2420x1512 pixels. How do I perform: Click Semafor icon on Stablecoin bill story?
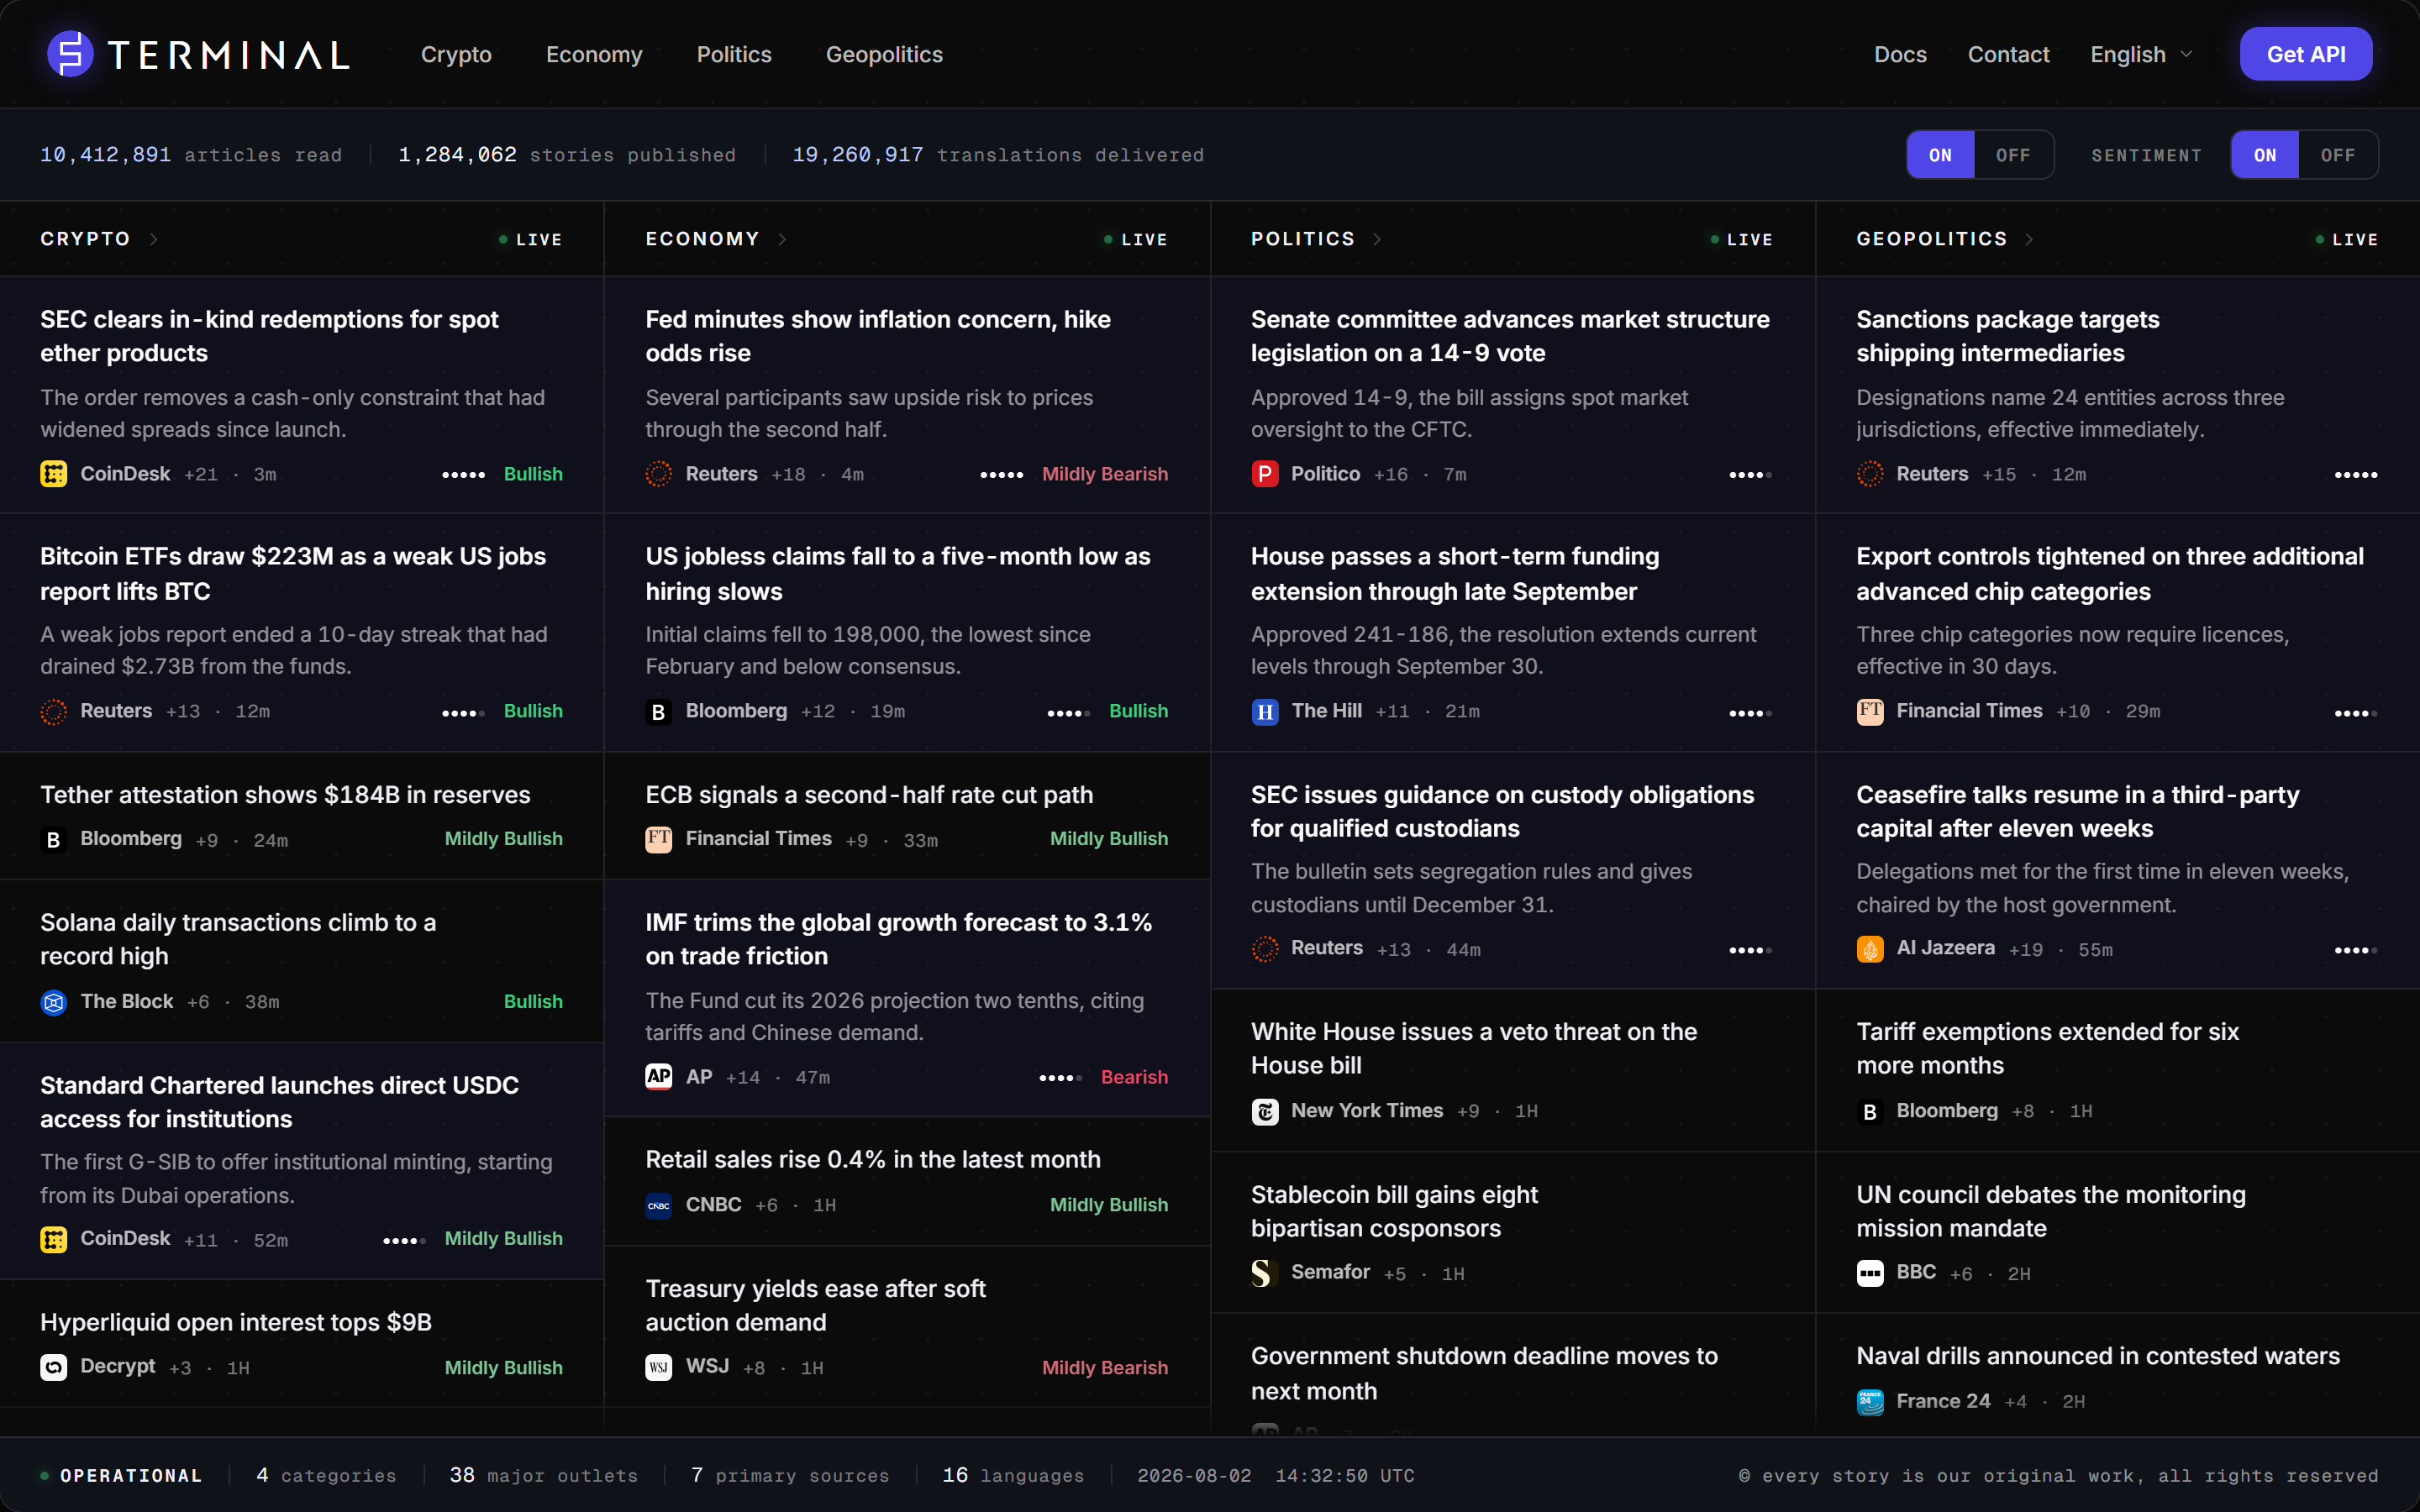tap(1265, 1273)
